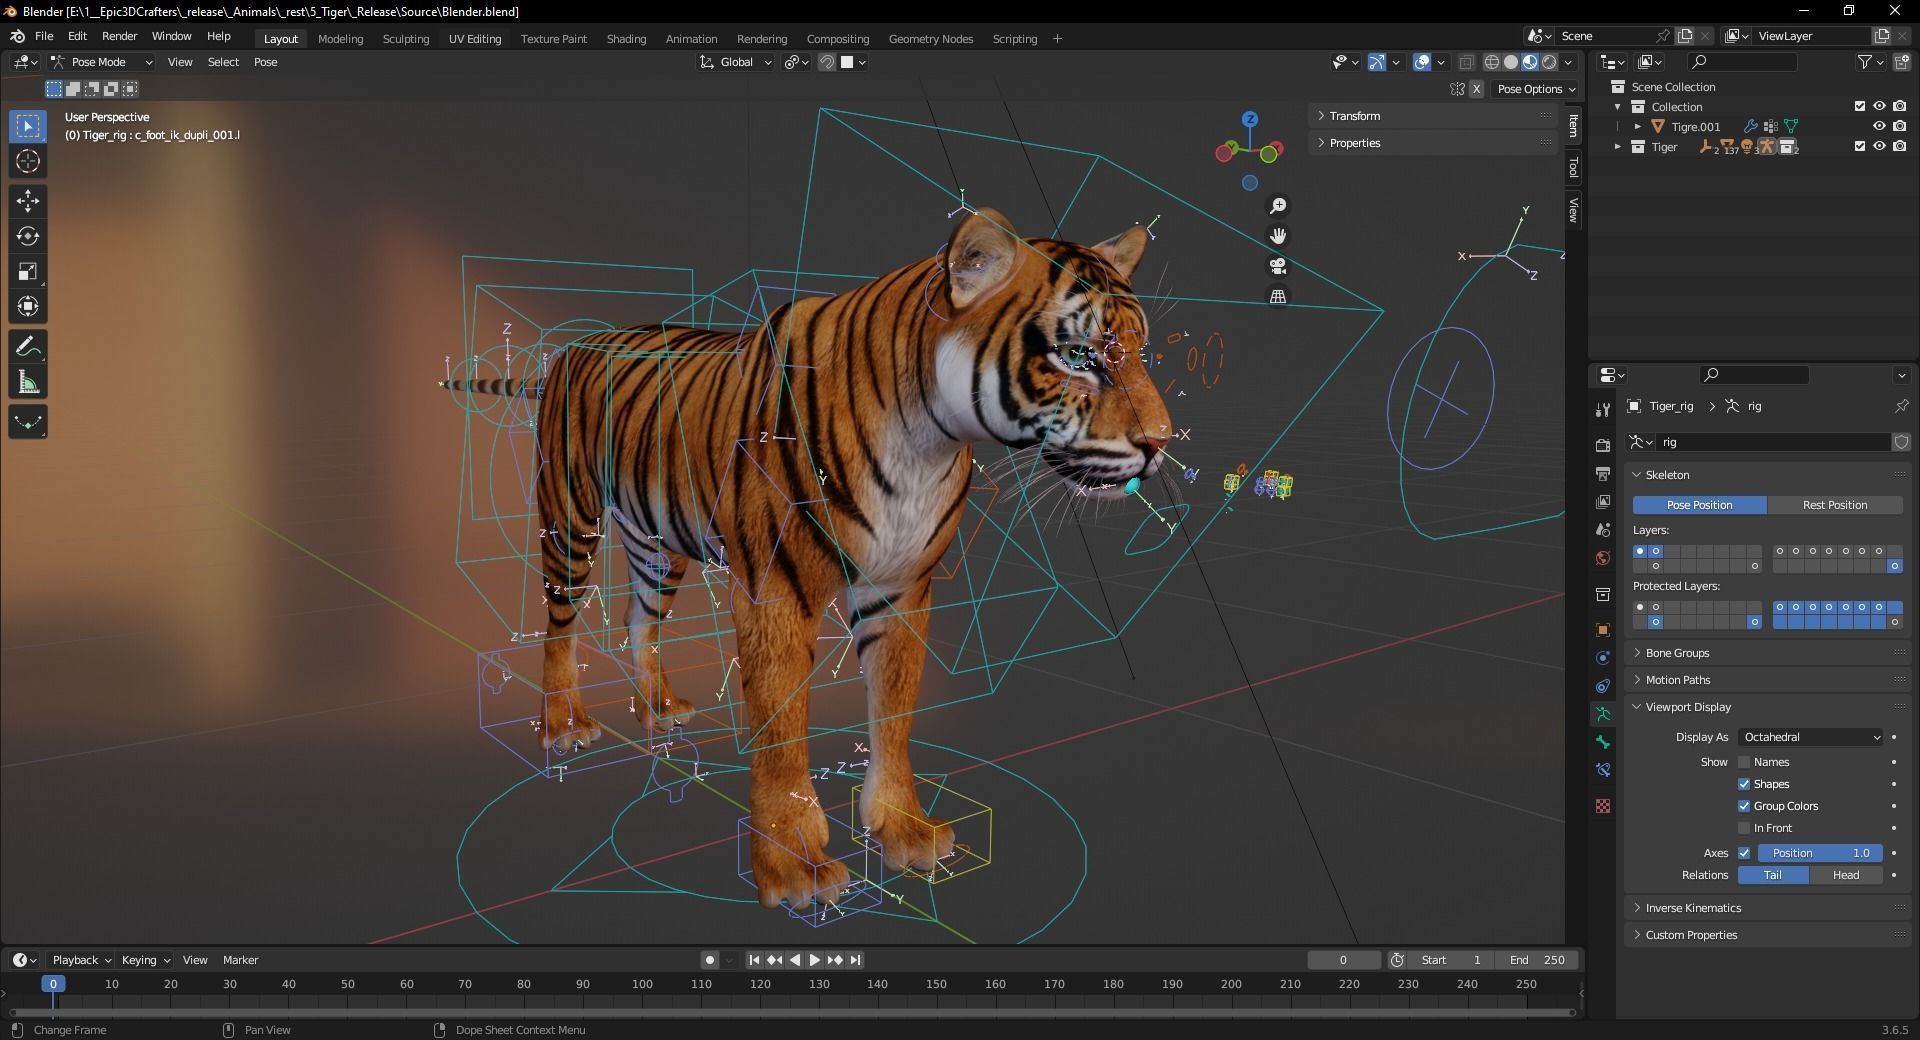This screenshot has width=1920, height=1040.
Task: Enable the In Front checkbox
Action: [1744, 828]
